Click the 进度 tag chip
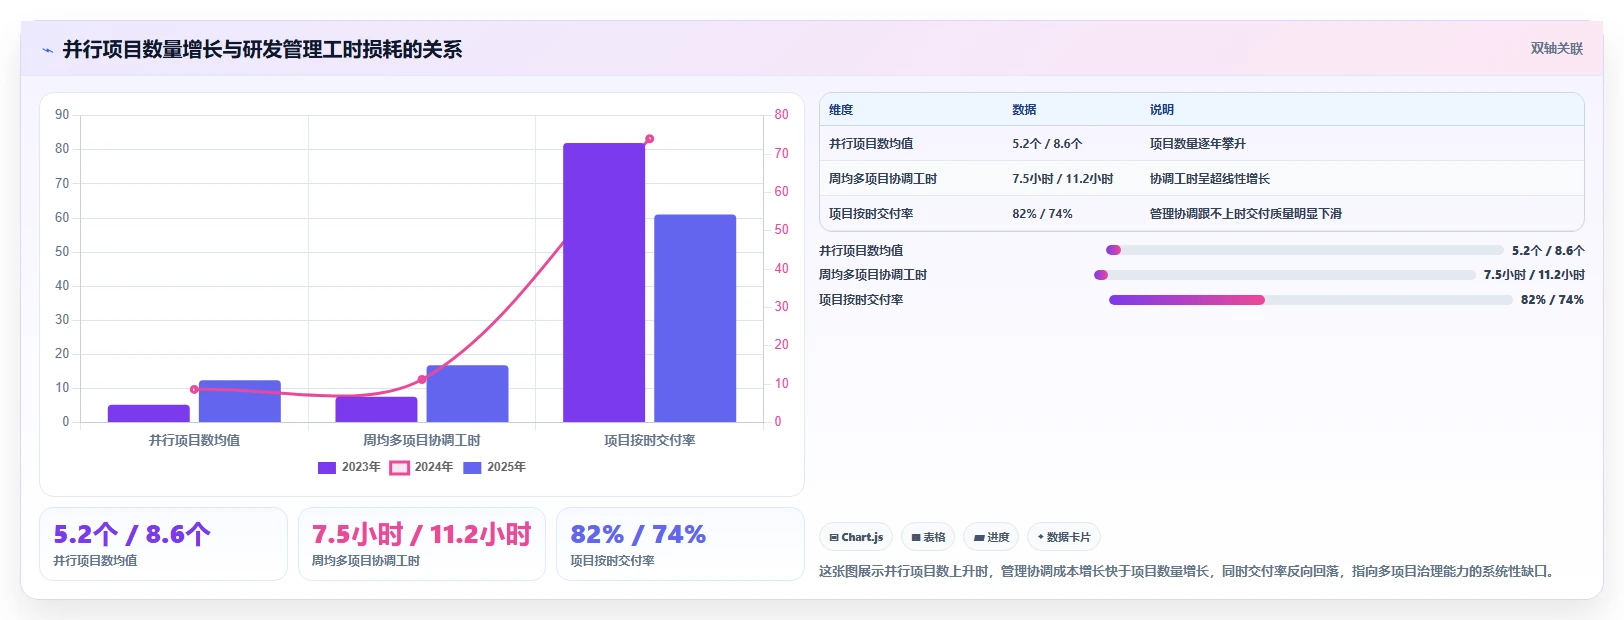This screenshot has height=620, width=1624. click(991, 537)
